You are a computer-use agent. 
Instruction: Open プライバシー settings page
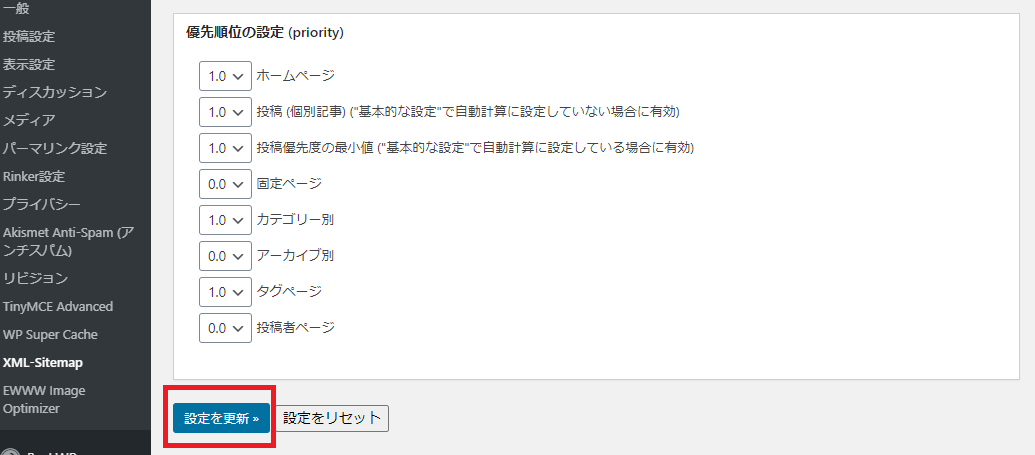click(x=42, y=205)
